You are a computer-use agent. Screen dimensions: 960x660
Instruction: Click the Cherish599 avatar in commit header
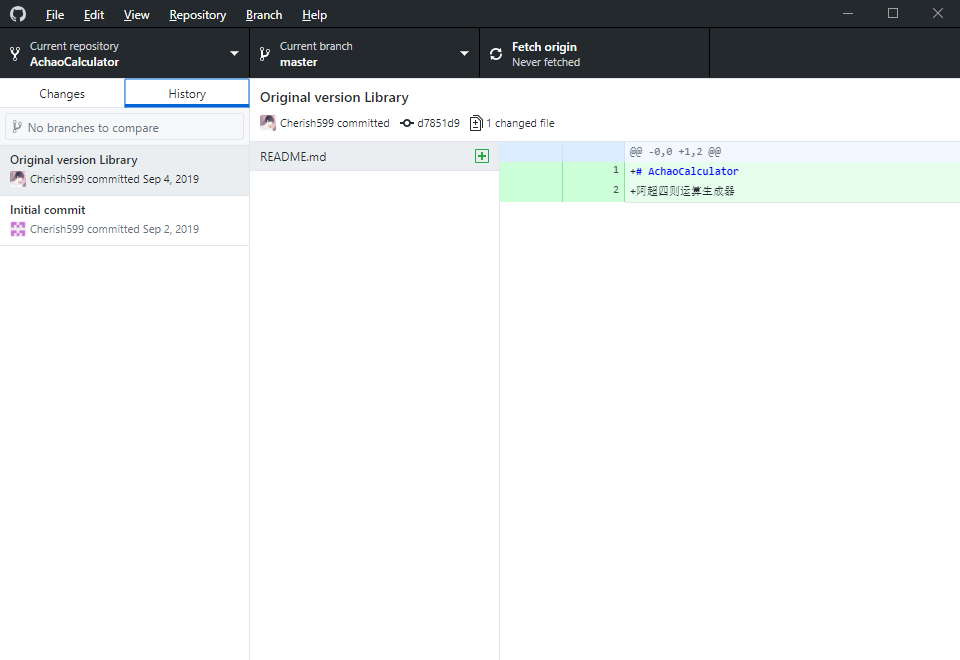pyautogui.click(x=268, y=123)
